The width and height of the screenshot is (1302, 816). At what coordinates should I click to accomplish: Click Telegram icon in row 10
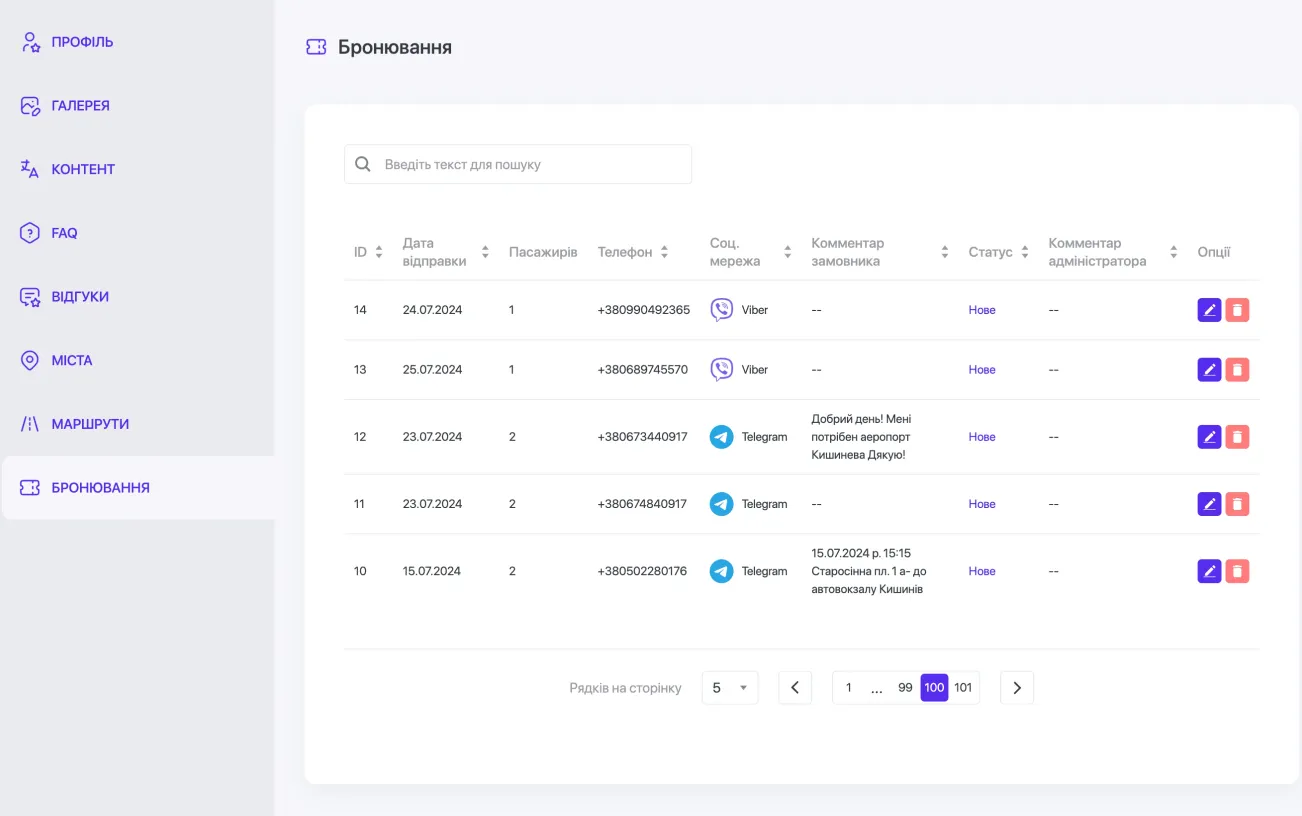click(x=721, y=571)
